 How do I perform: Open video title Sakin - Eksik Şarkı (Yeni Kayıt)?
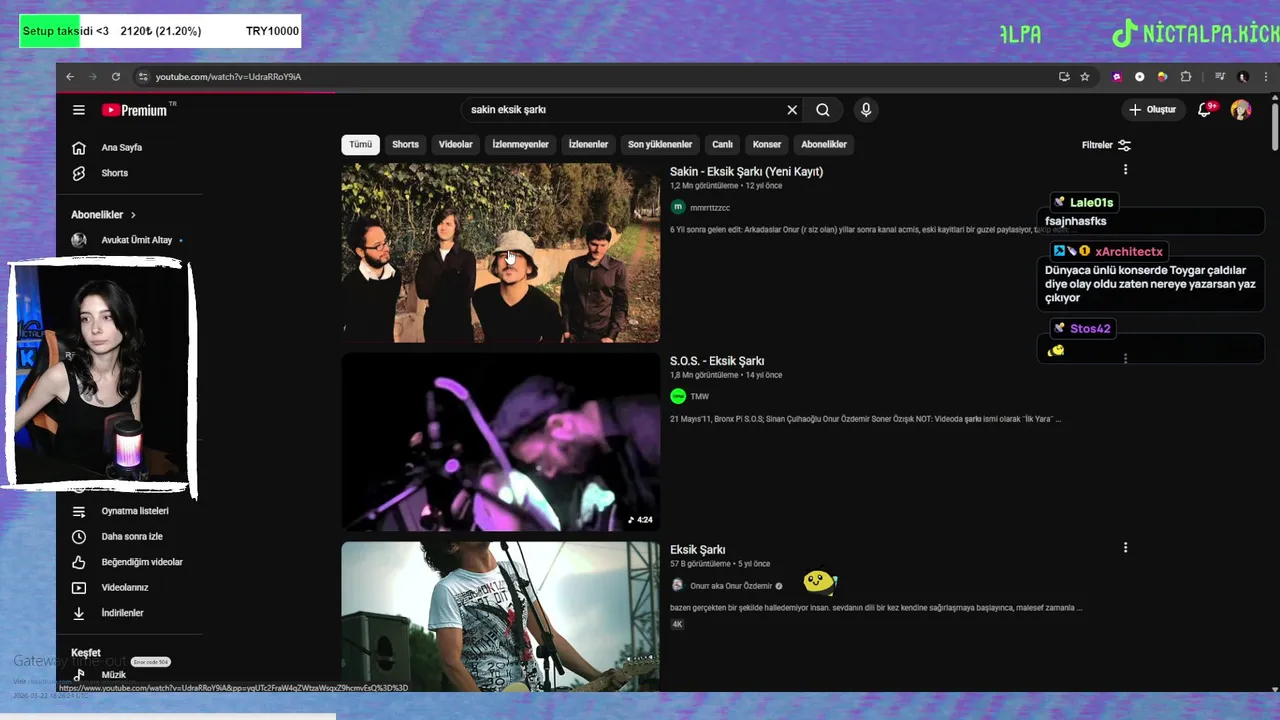[x=746, y=172]
